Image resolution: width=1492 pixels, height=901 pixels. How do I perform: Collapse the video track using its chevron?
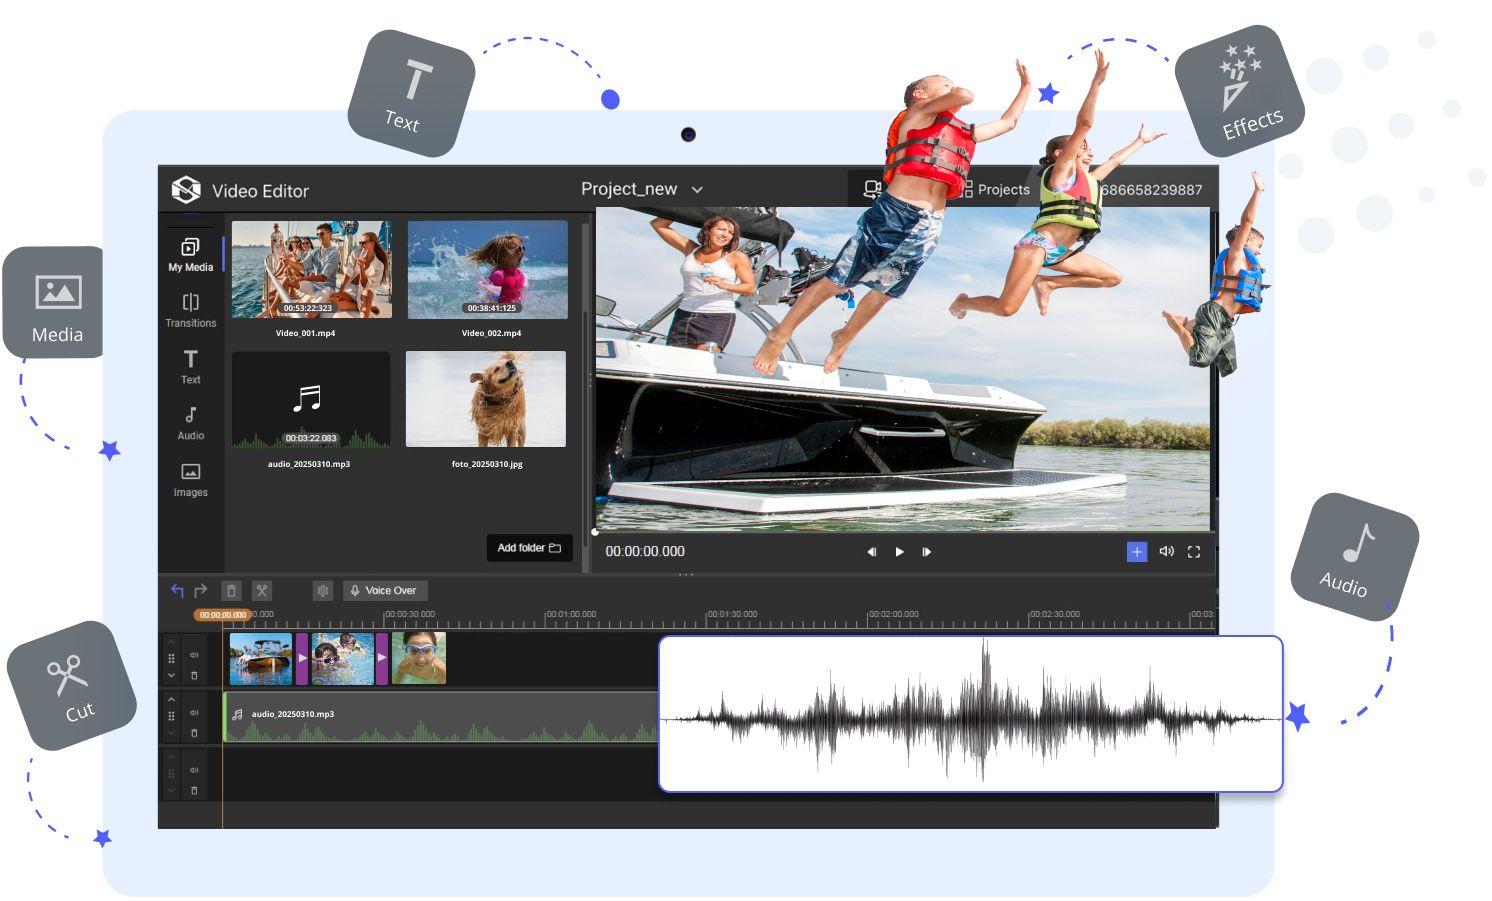click(x=171, y=674)
